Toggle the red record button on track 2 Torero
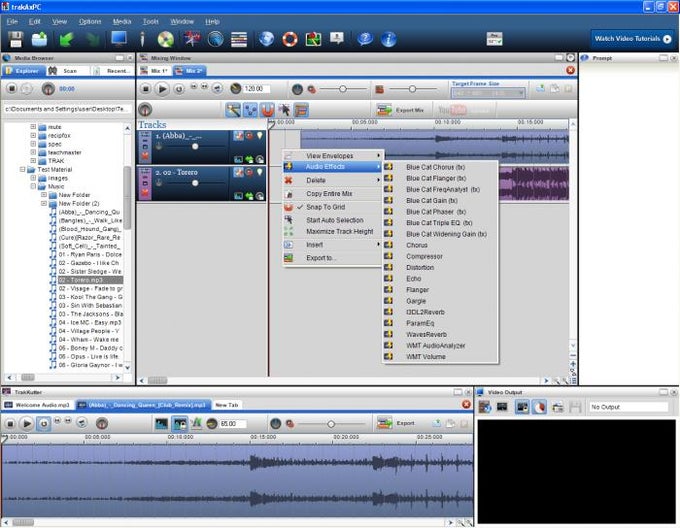This screenshot has width=680, height=528. tap(249, 172)
